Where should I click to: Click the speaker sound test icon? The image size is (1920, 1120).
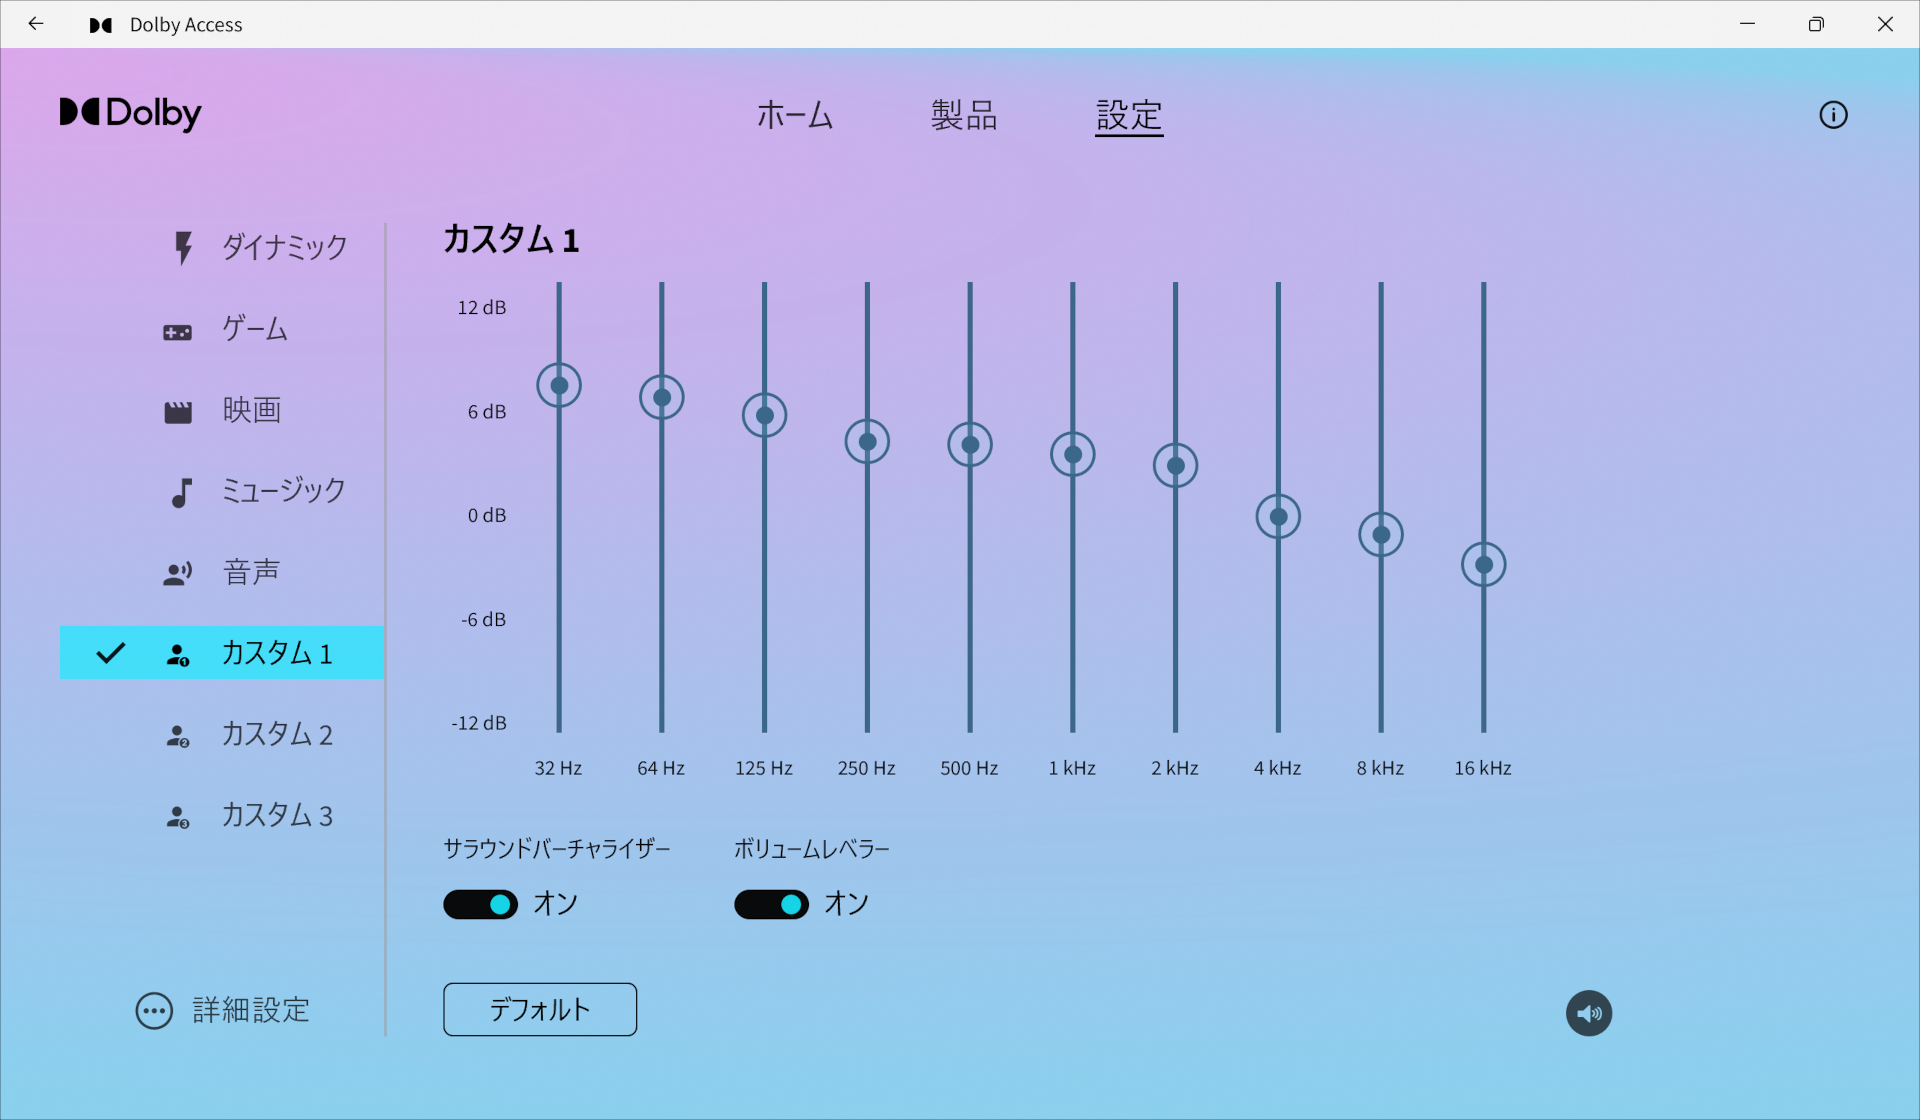pyautogui.click(x=1588, y=1013)
